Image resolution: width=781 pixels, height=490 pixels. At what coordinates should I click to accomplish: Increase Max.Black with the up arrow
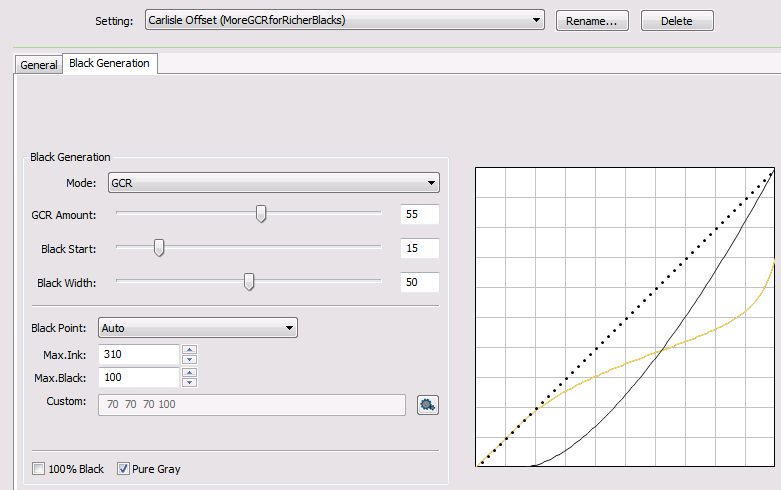[190, 373]
